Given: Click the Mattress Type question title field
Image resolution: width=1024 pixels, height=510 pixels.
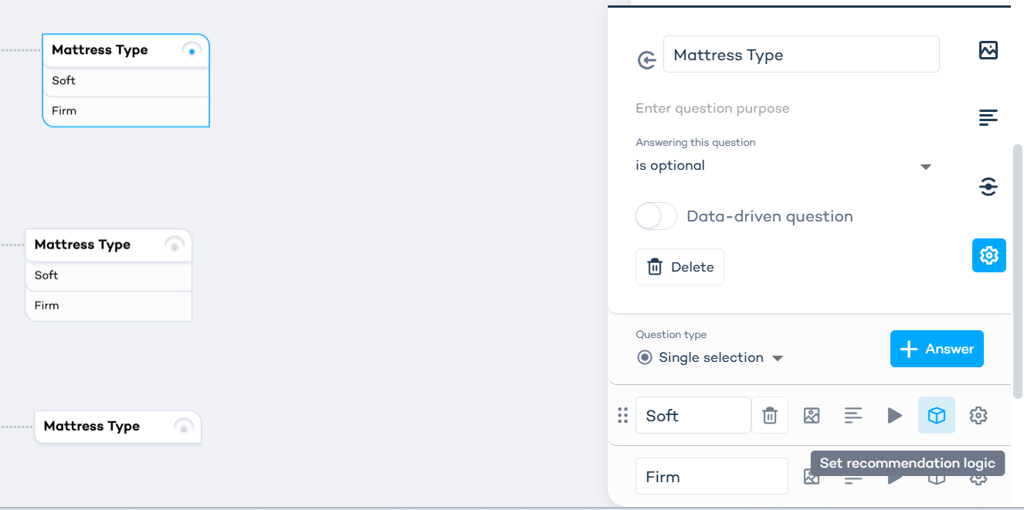Looking at the screenshot, I should [801, 55].
